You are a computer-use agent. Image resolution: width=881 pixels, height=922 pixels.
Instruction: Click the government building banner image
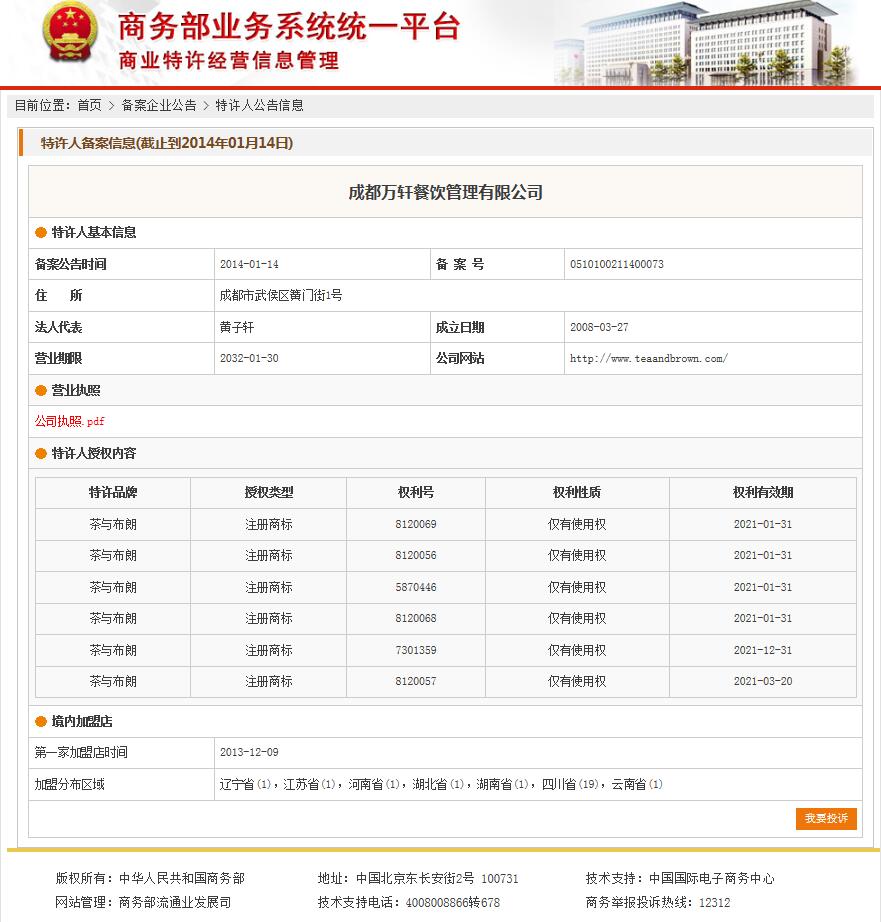[715, 43]
